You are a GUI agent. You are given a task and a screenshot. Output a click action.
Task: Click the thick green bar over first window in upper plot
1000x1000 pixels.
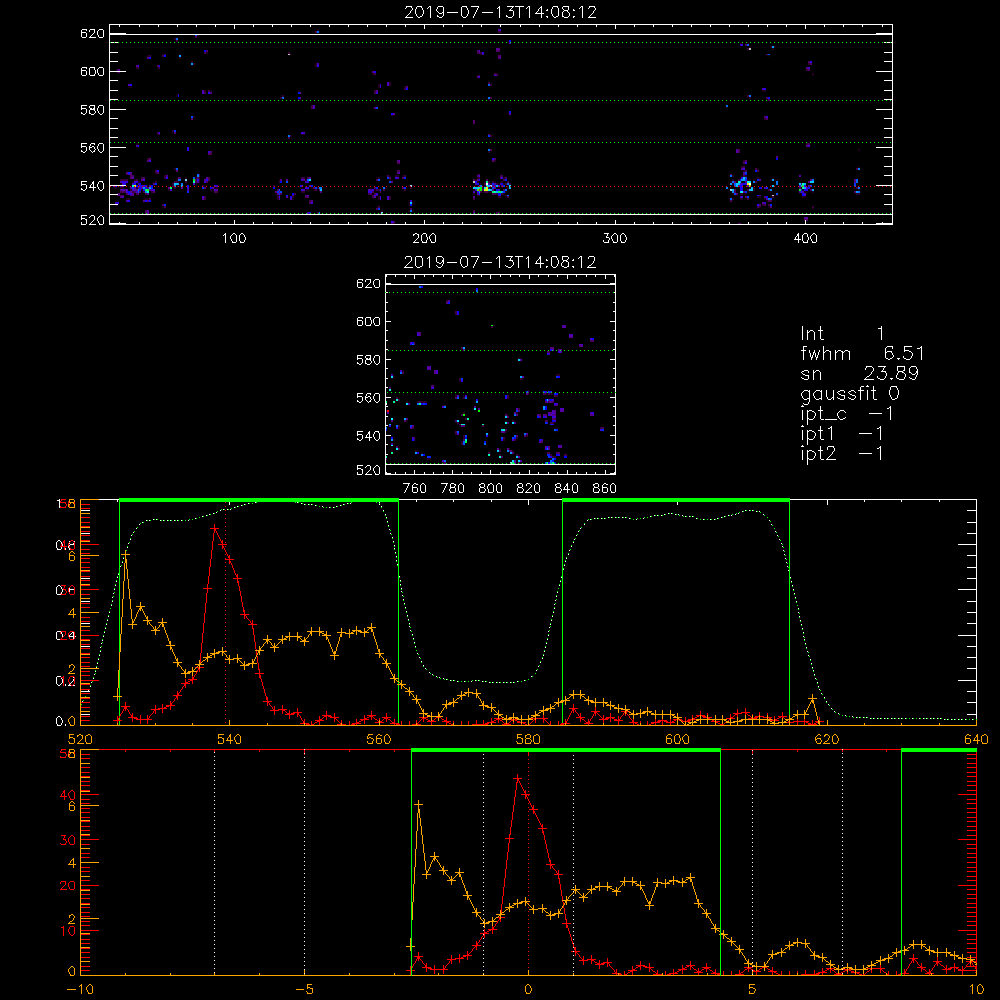click(259, 500)
